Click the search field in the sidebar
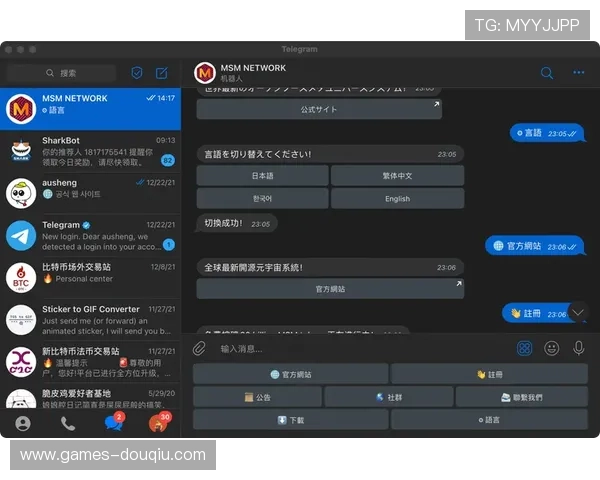The image size is (600, 480). [61, 73]
